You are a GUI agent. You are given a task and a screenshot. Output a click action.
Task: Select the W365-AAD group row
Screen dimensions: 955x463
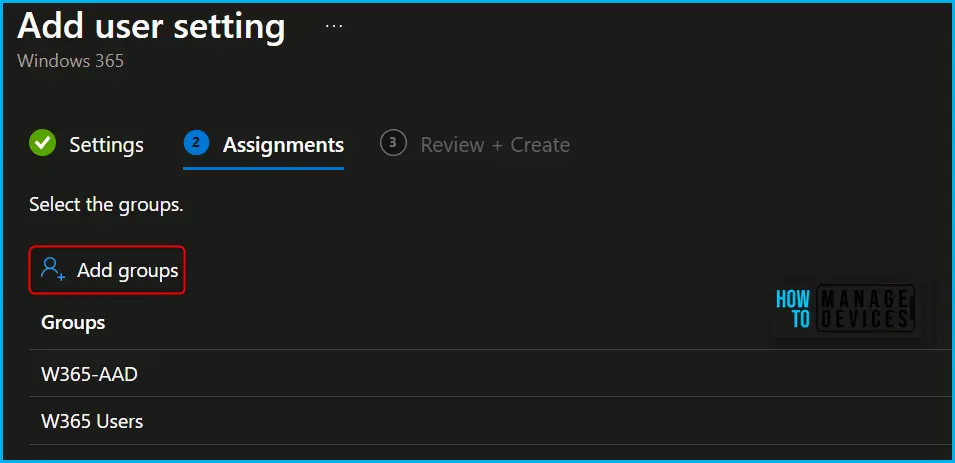tap(491, 373)
